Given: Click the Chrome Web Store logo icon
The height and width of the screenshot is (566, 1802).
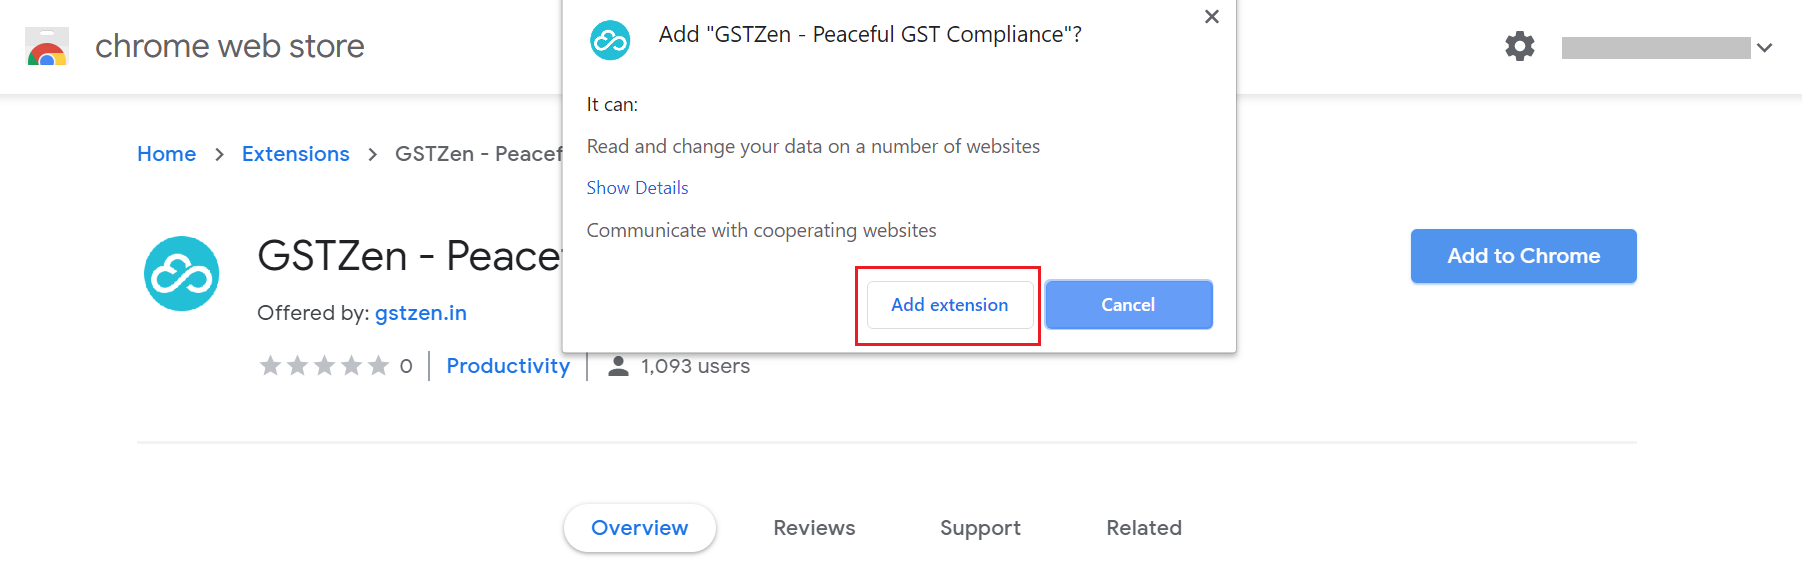Looking at the screenshot, I should tap(47, 46).
